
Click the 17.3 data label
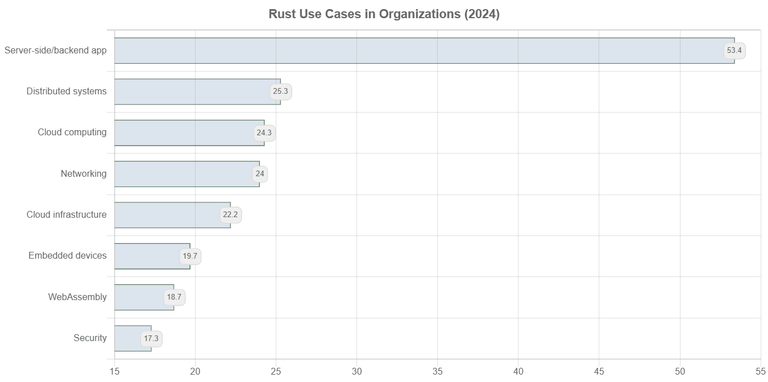pos(151,338)
